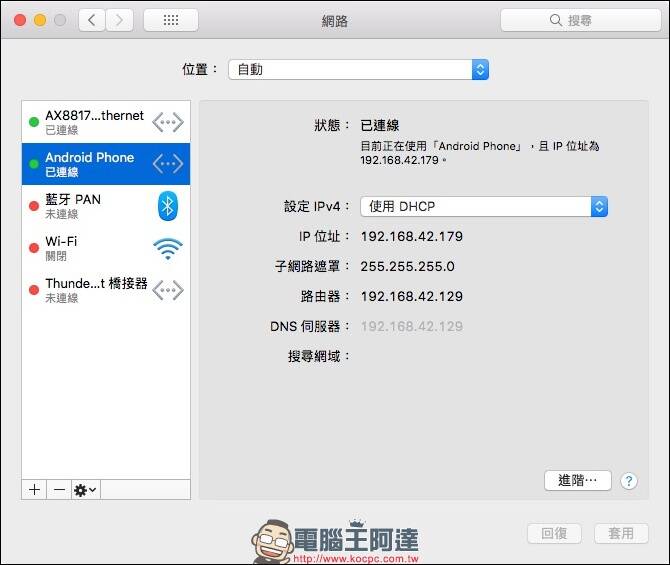This screenshot has height=565, width=670.
Task: Show all preferences grid button
Action: click(x=171, y=20)
